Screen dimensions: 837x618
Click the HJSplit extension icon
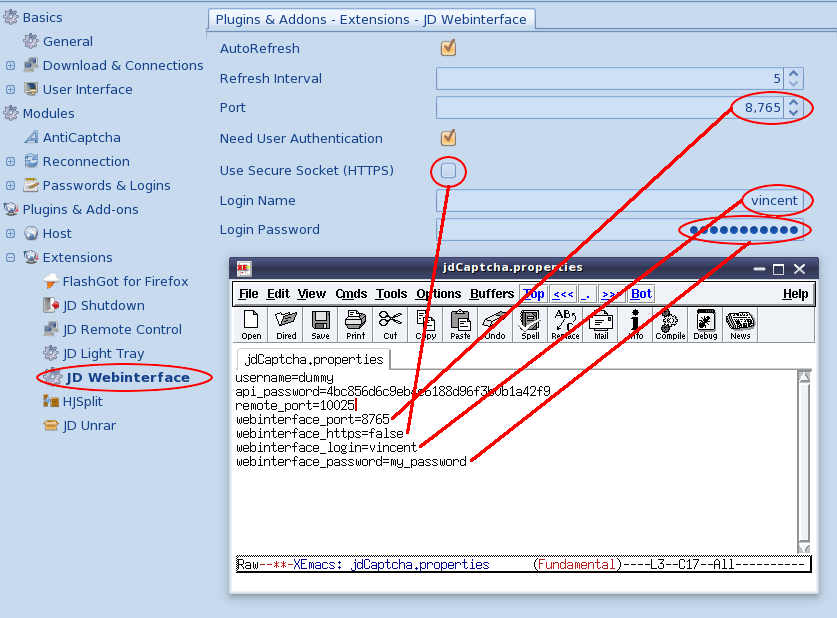pyautogui.click(x=51, y=401)
